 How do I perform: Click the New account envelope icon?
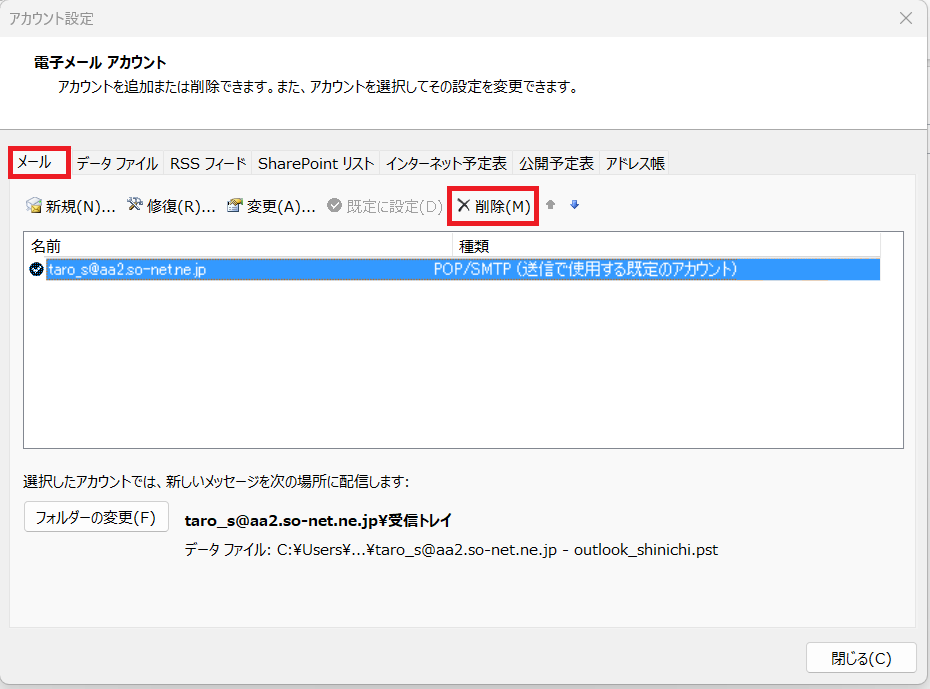34,206
